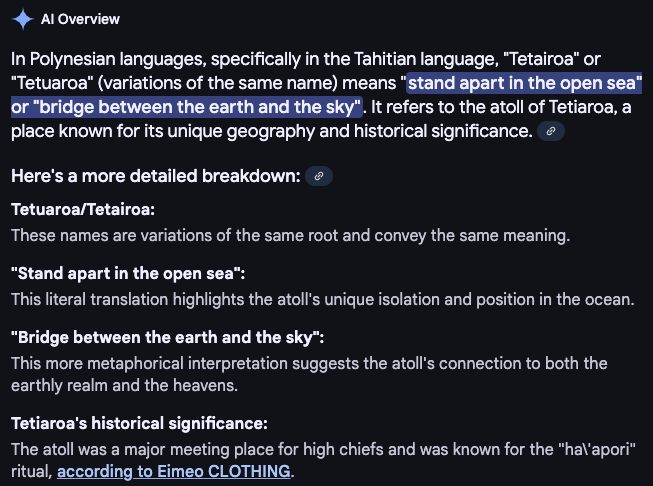Click the 'Here's a more detailed breakdown:' heading
The image size is (653, 486).
click(156, 176)
